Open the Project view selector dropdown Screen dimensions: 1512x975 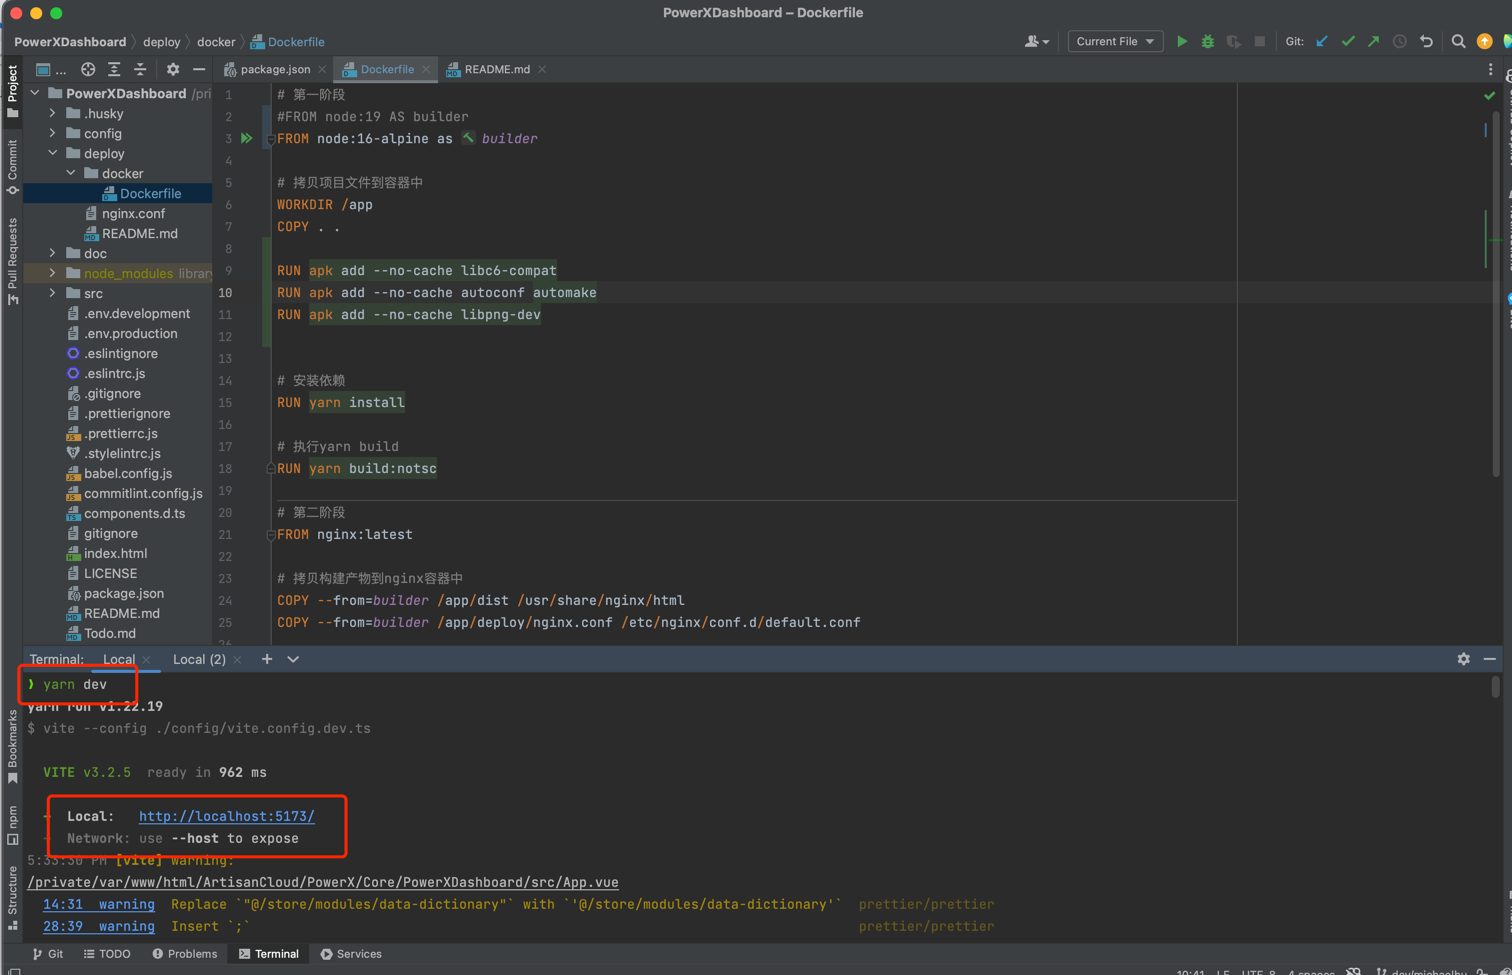click(50, 69)
